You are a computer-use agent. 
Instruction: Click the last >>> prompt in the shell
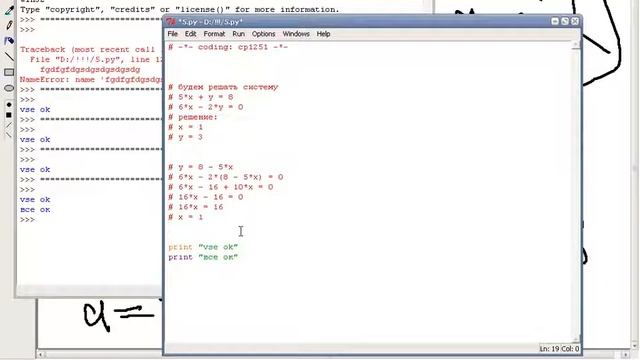tap(27, 220)
